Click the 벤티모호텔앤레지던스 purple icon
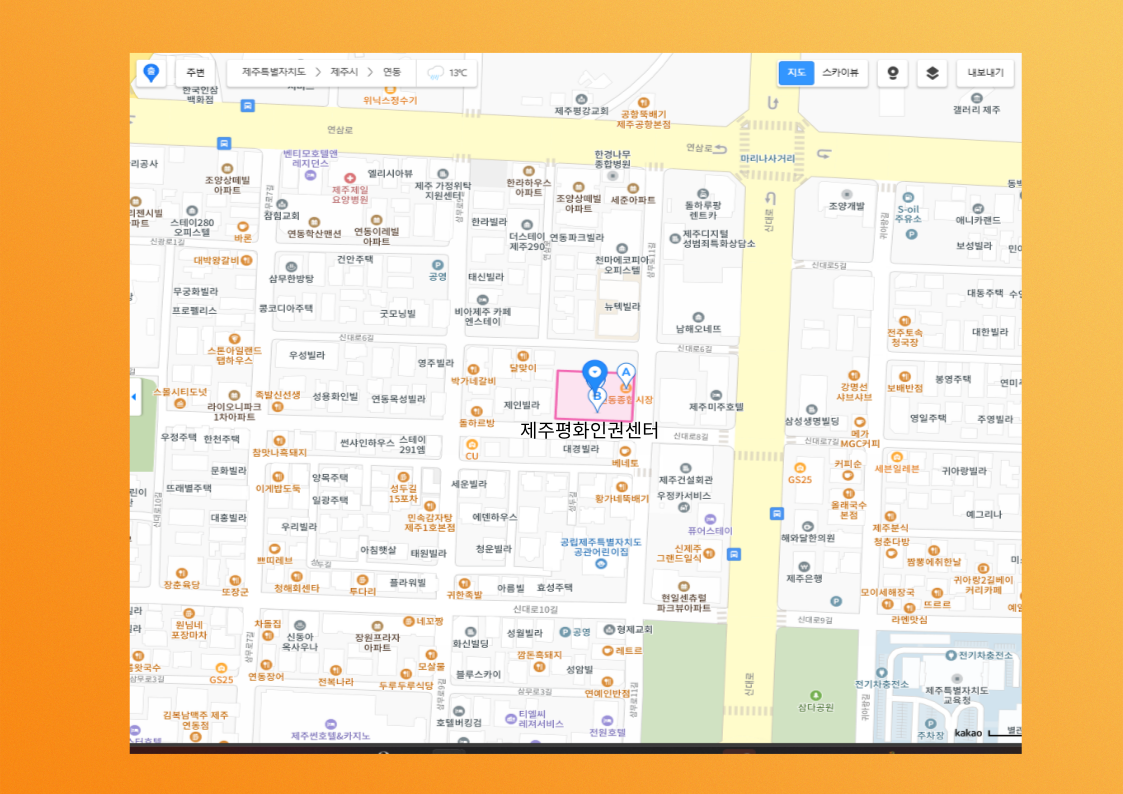Viewport: 1123px width, 794px height. click(310, 175)
